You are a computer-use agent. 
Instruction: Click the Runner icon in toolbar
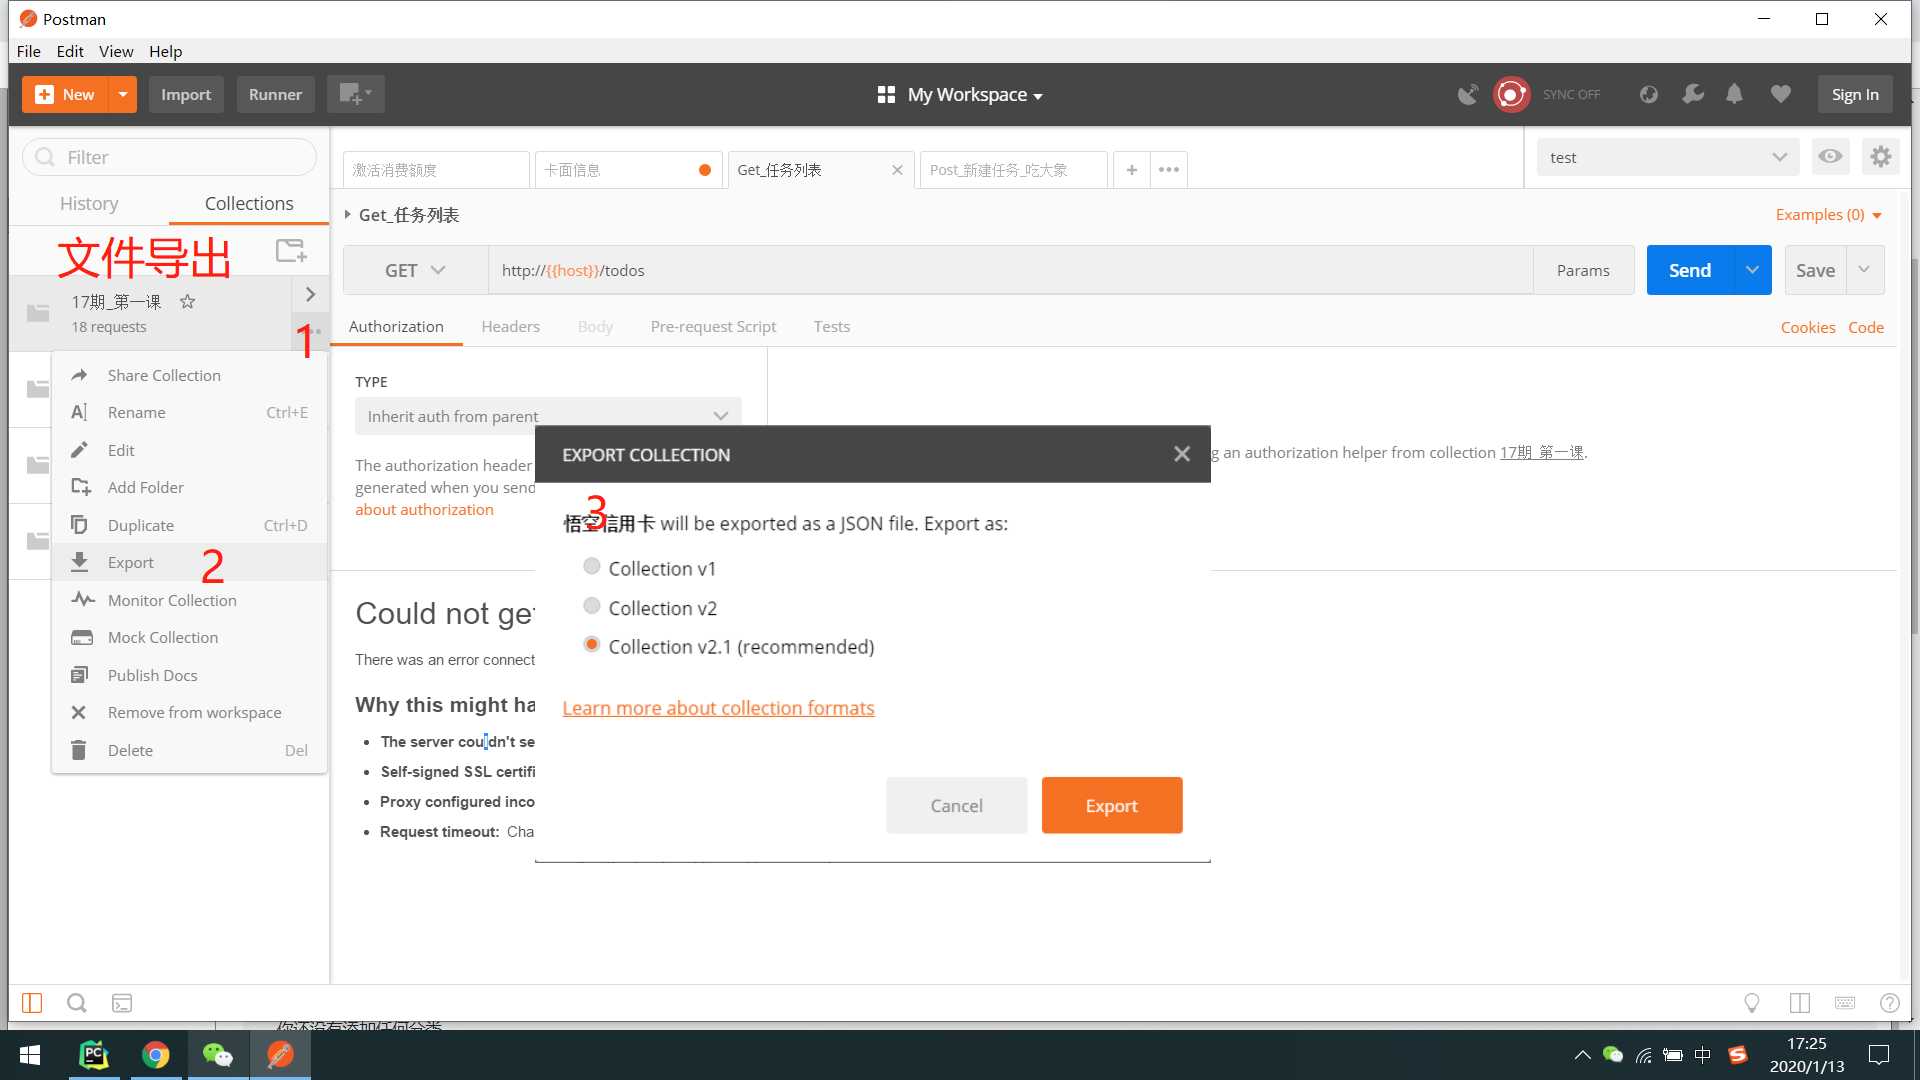point(273,94)
